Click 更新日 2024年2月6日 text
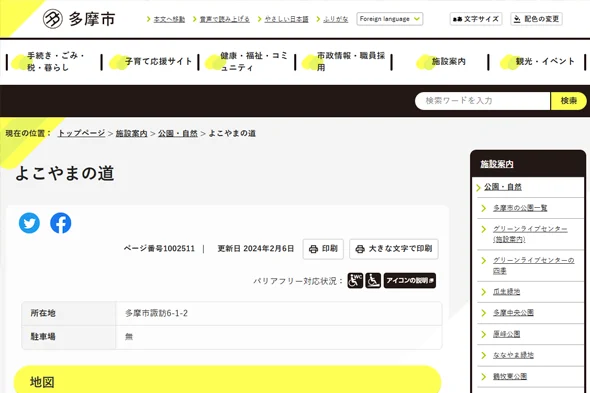This screenshot has height=393, width=590. [x=256, y=249]
